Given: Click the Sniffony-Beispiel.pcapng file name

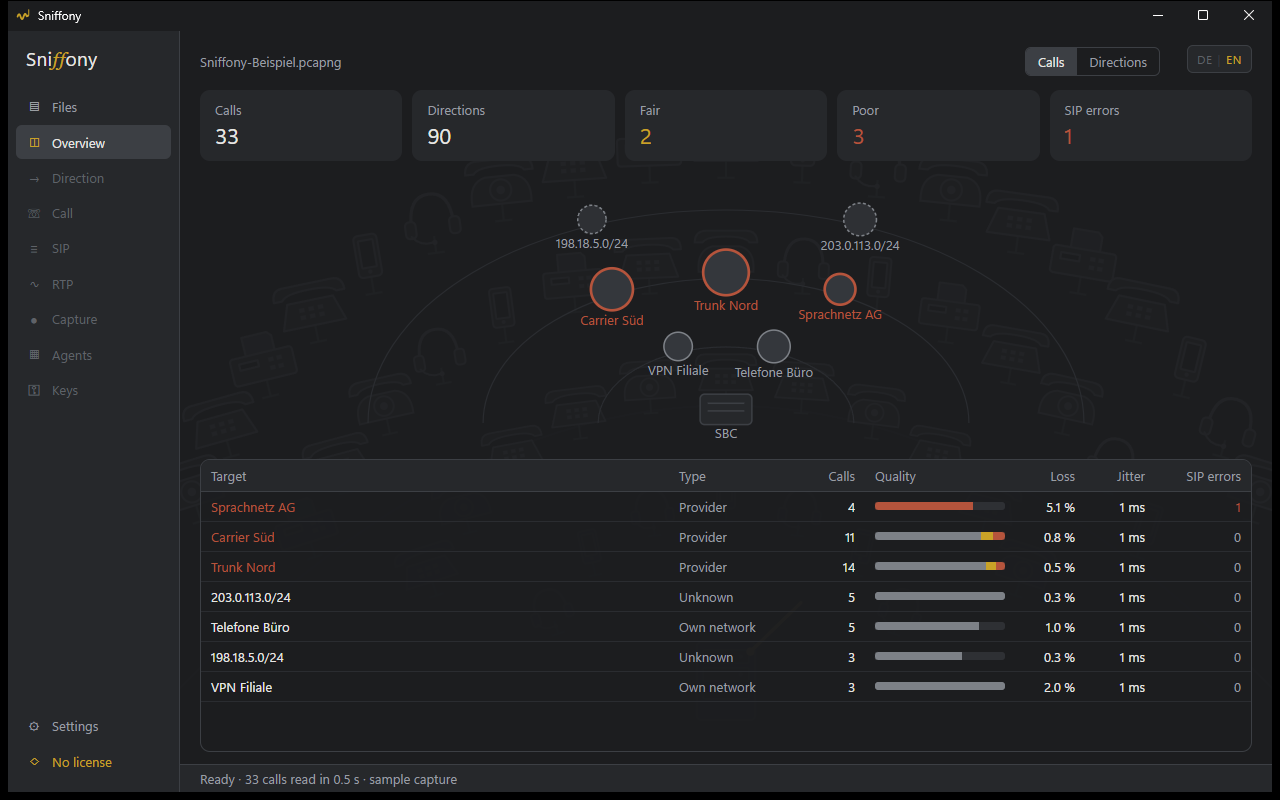Looking at the screenshot, I should pos(271,62).
